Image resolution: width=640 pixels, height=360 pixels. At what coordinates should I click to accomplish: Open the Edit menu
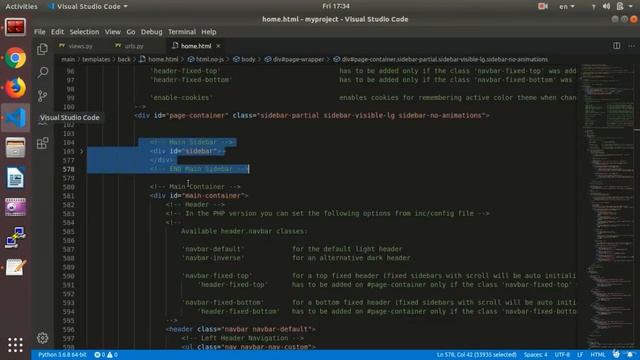click(x=57, y=32)
